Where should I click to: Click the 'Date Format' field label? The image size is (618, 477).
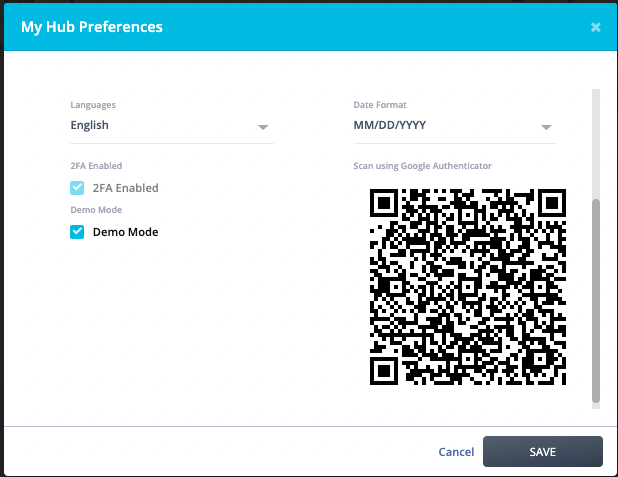(380, 105)
